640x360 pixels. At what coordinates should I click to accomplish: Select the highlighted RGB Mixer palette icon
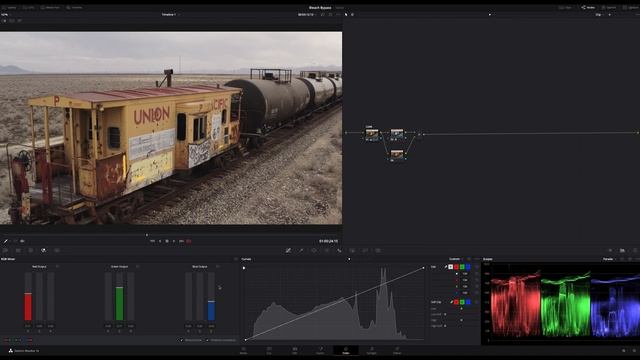(43, 250)
